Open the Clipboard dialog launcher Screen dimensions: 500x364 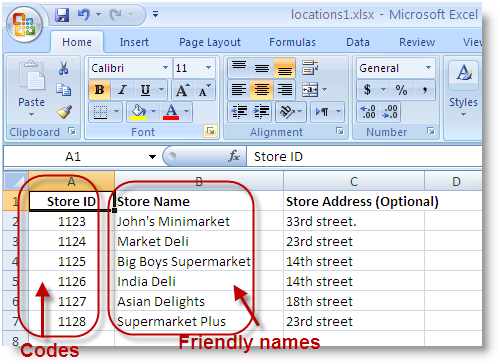tap(72, 131)
